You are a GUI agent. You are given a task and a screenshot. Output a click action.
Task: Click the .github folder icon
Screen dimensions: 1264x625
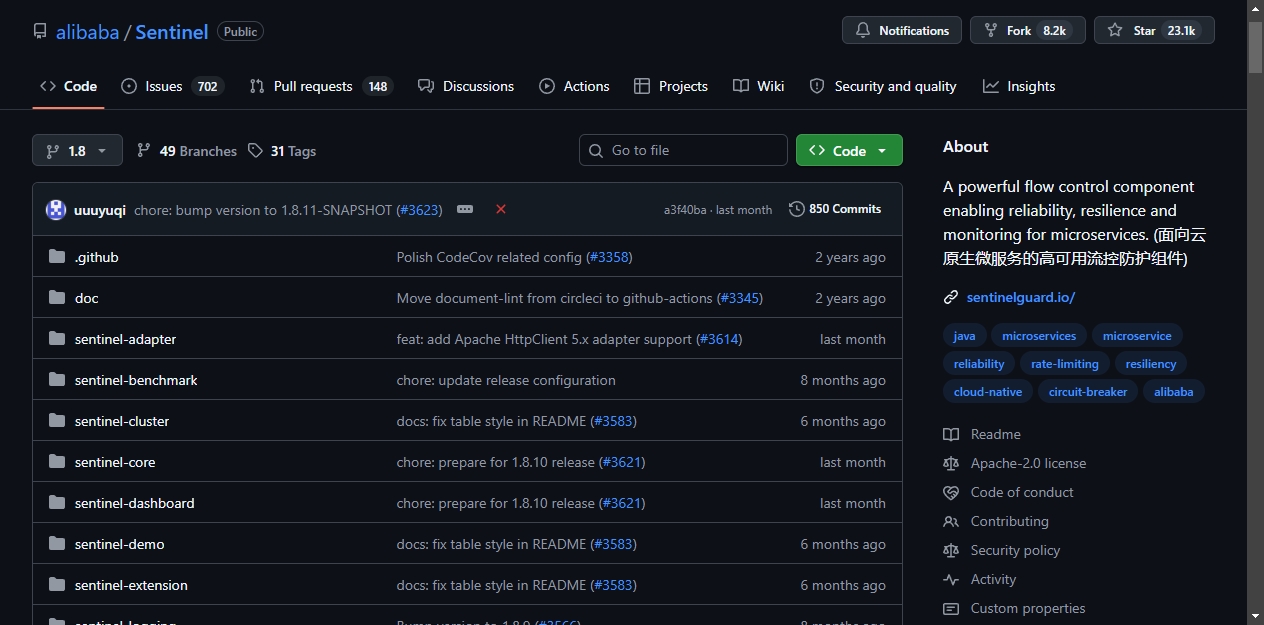(x=57, y=257)
